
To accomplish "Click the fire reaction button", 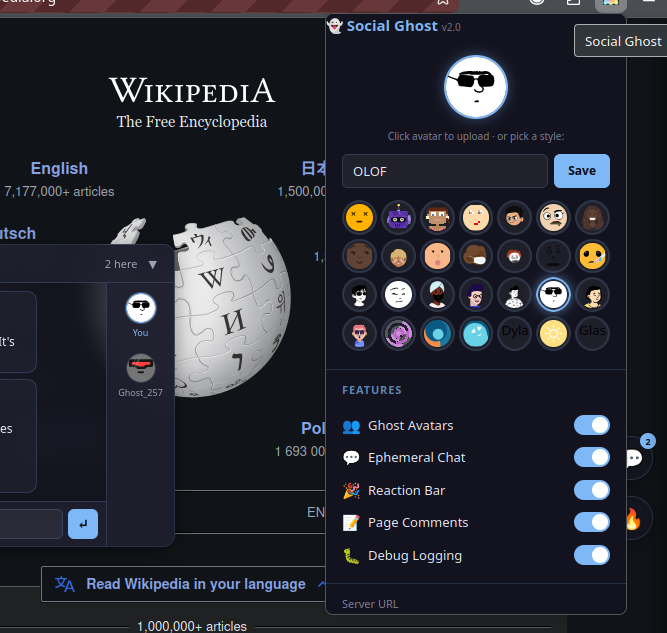I will 637,519.
